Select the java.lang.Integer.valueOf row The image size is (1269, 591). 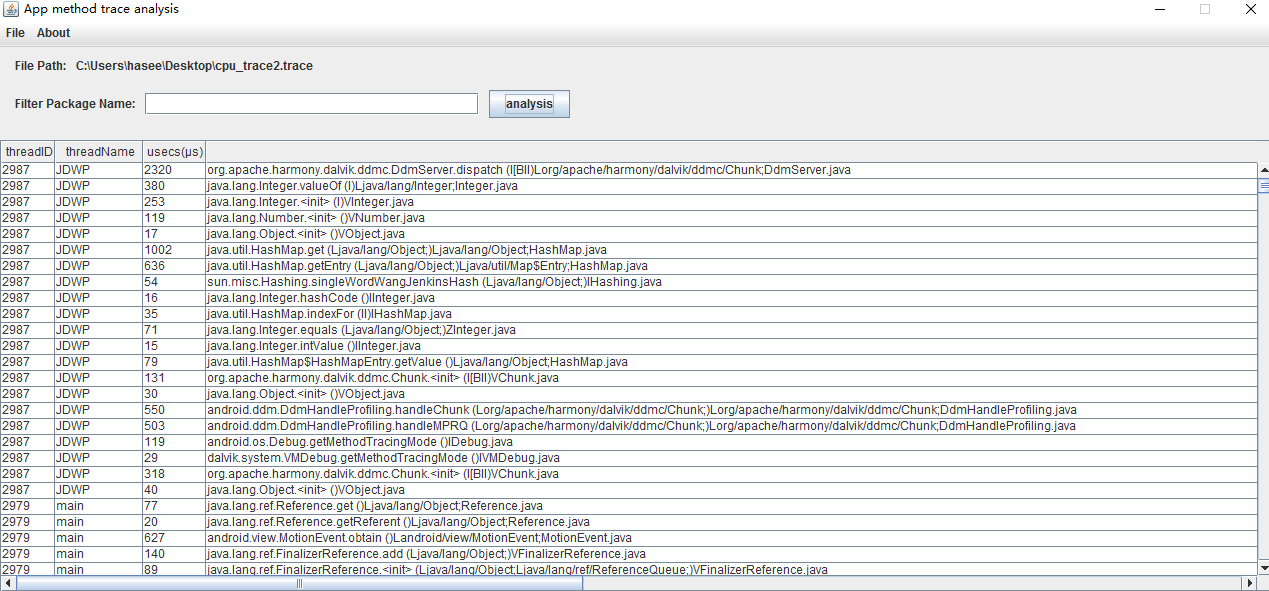(628, 186)
